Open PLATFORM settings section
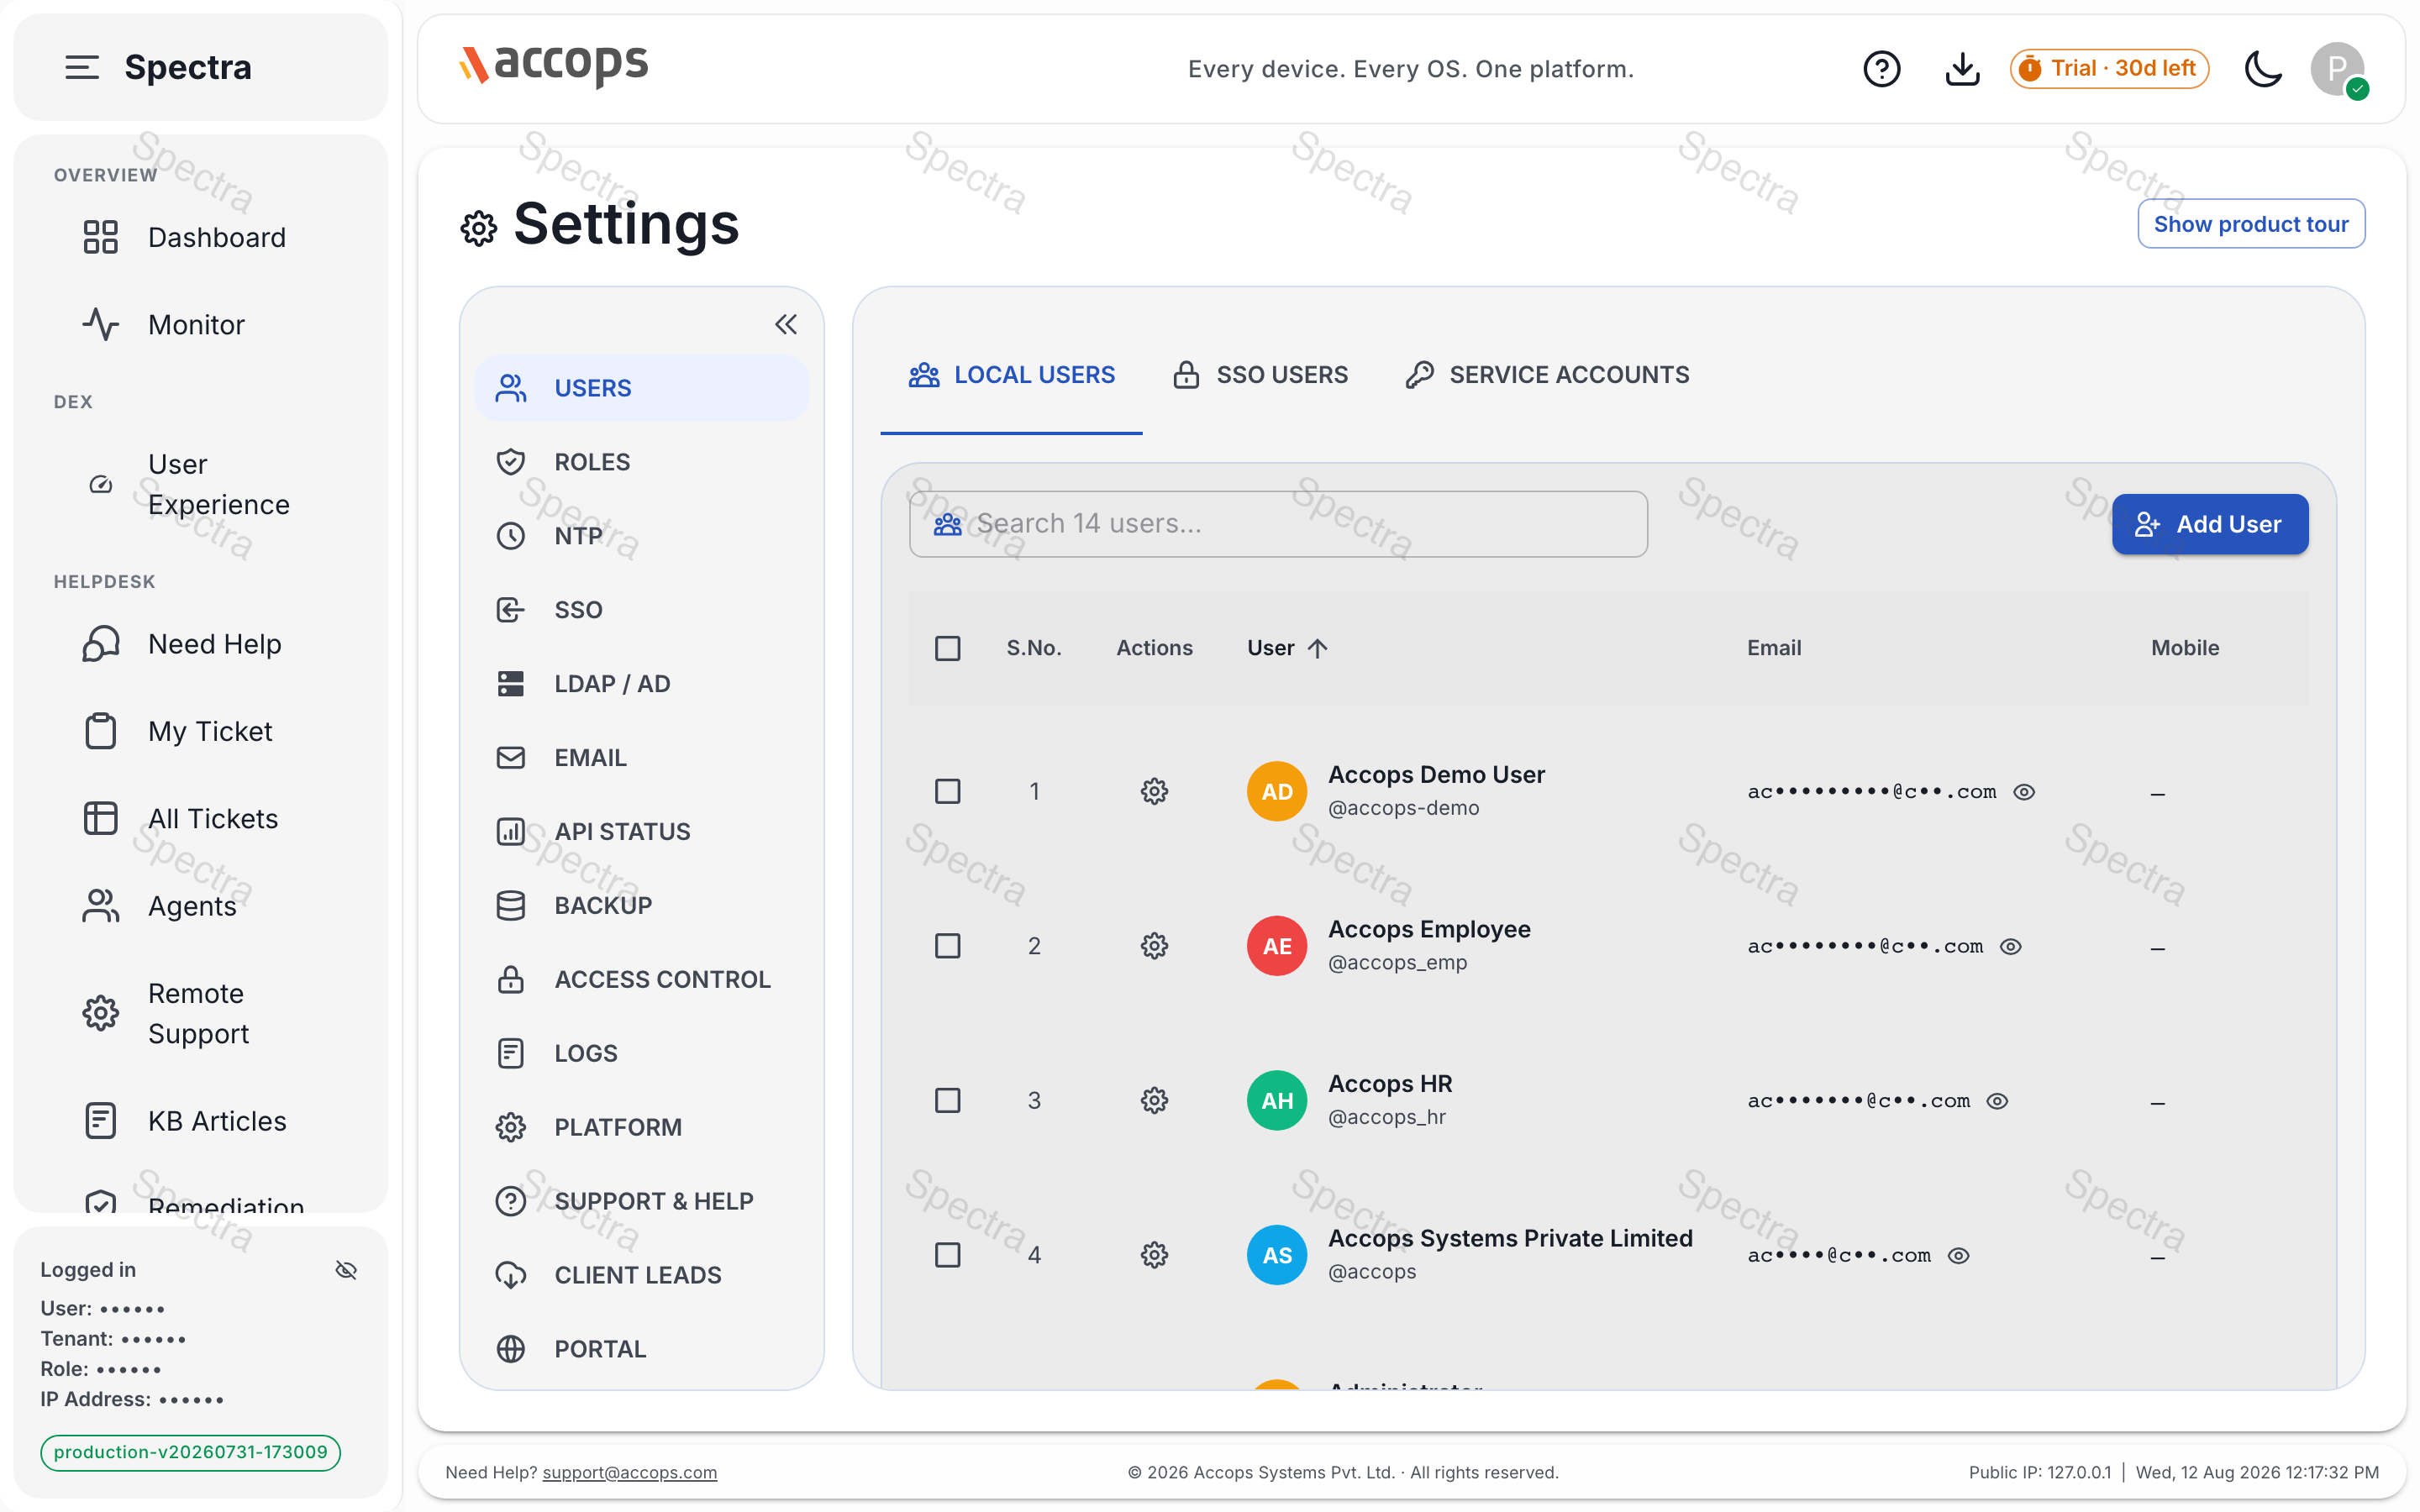 coord(641,1127)
